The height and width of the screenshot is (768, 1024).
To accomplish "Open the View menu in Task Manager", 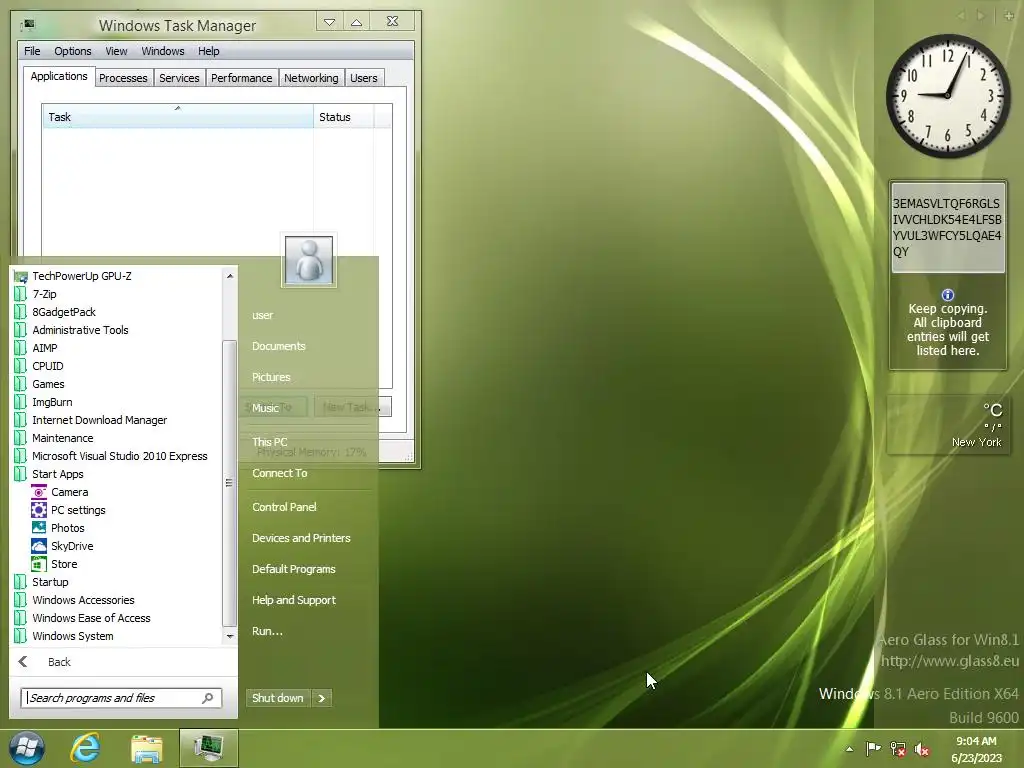I will [116, 51].
